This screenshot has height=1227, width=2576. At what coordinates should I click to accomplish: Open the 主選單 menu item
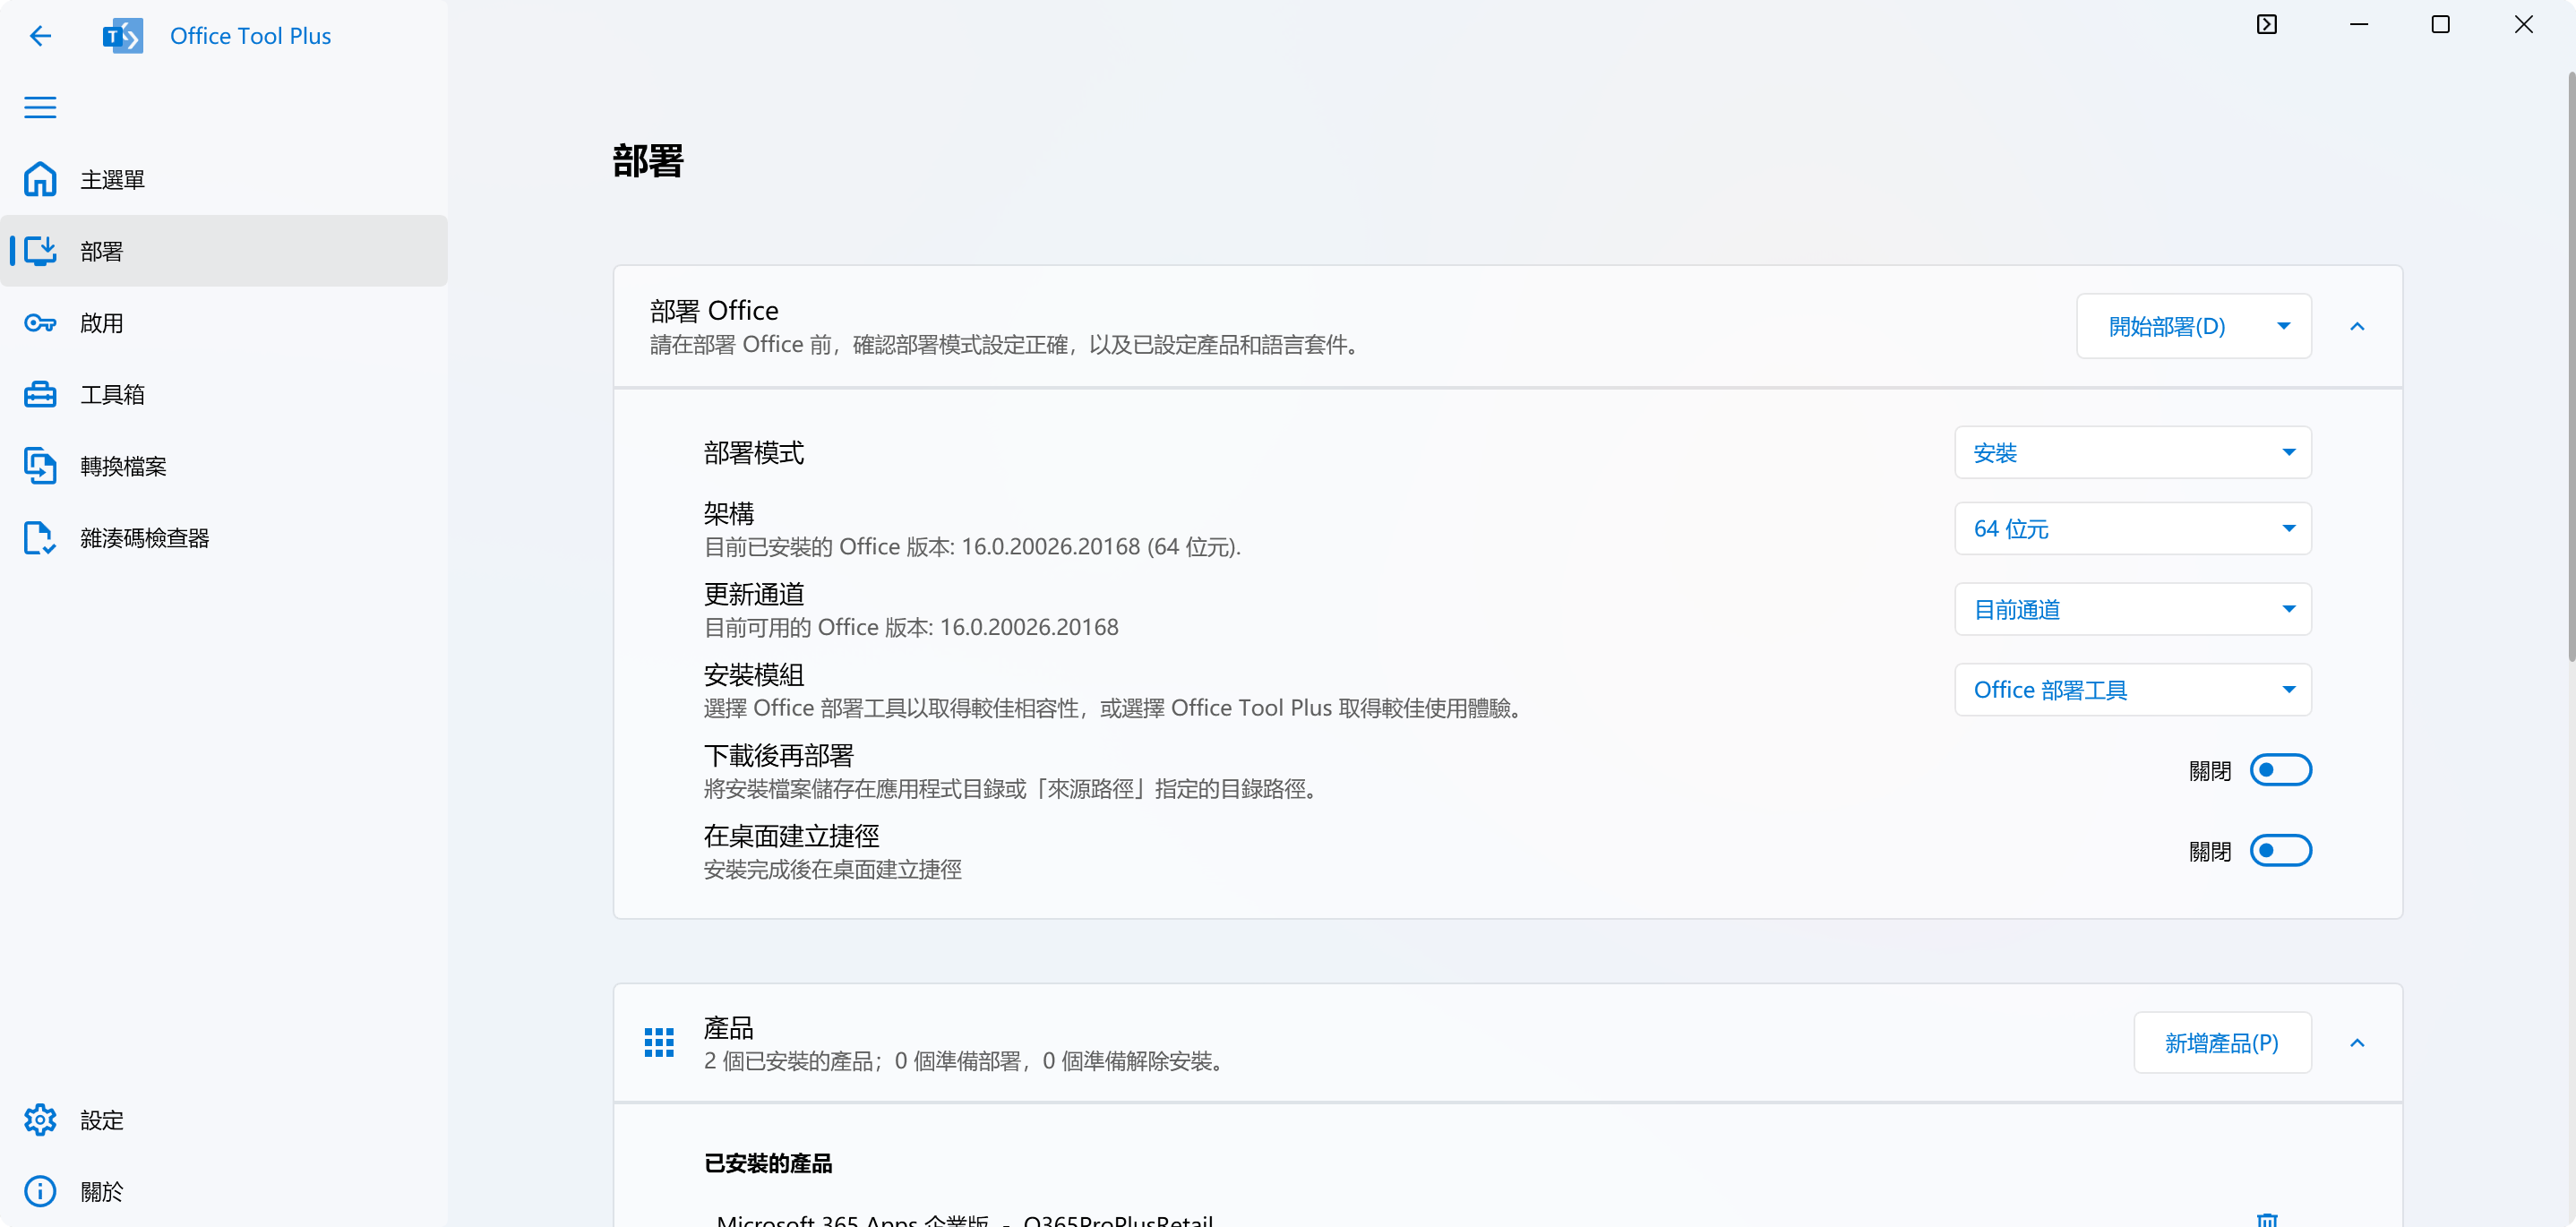coord(224,179)
